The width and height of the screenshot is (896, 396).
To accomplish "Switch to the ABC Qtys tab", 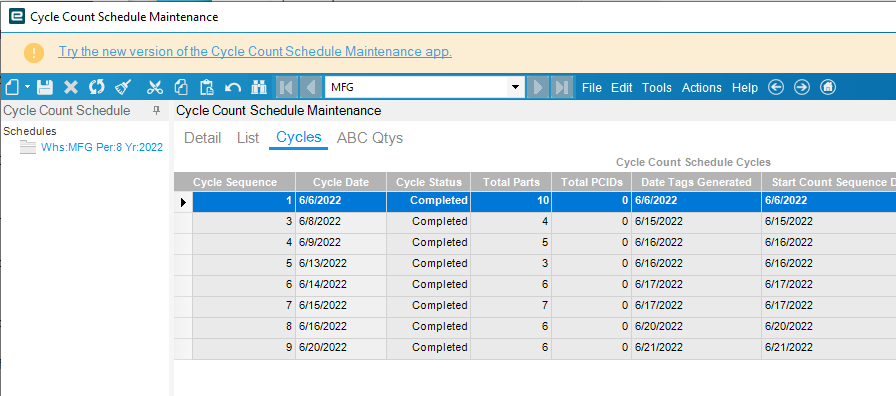I will click(370, 138).
